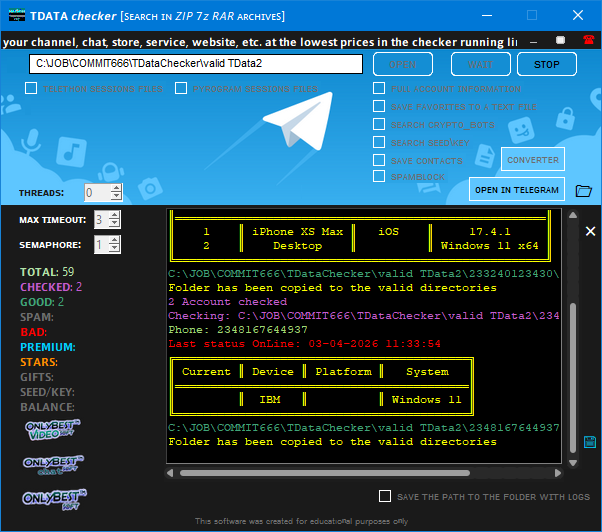Click the blue save log disk icon
The height and width of the screenshot is (532, 602).
point(589,442)
